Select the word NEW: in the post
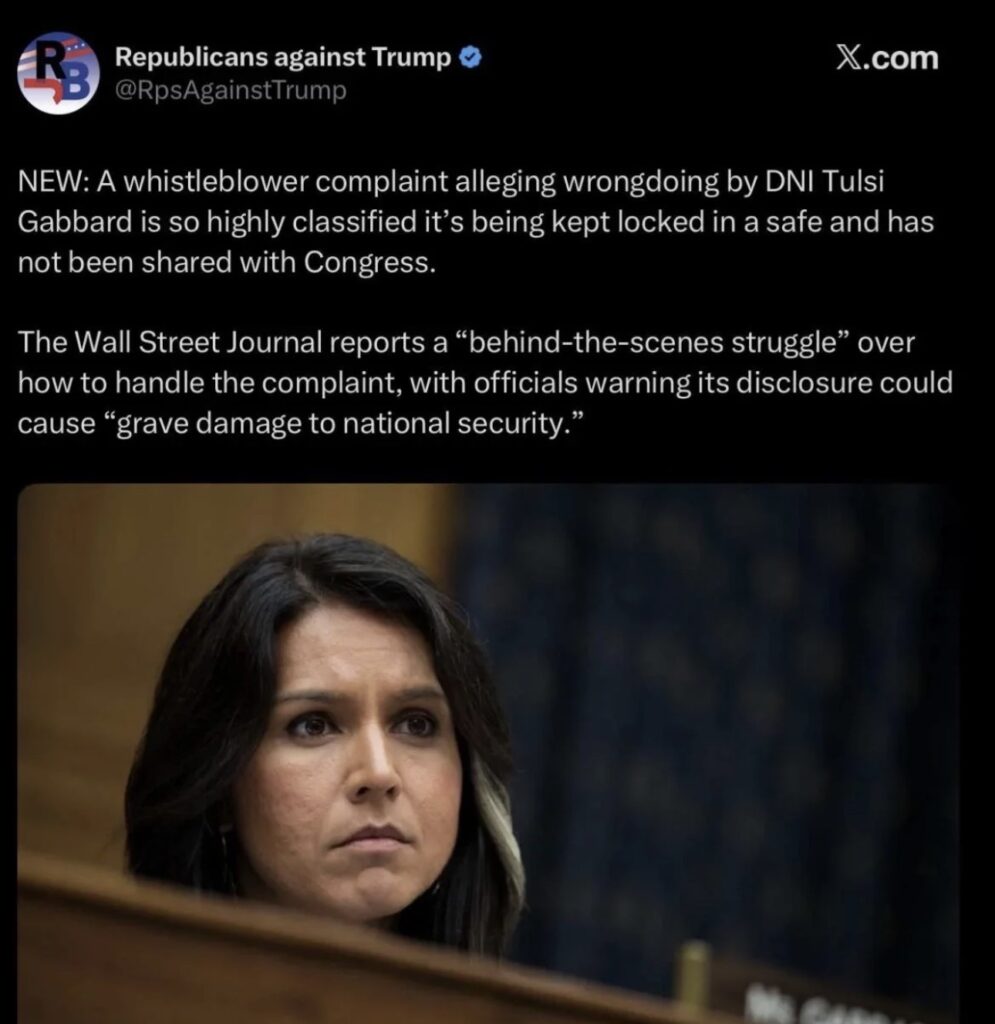 point(54,181)
